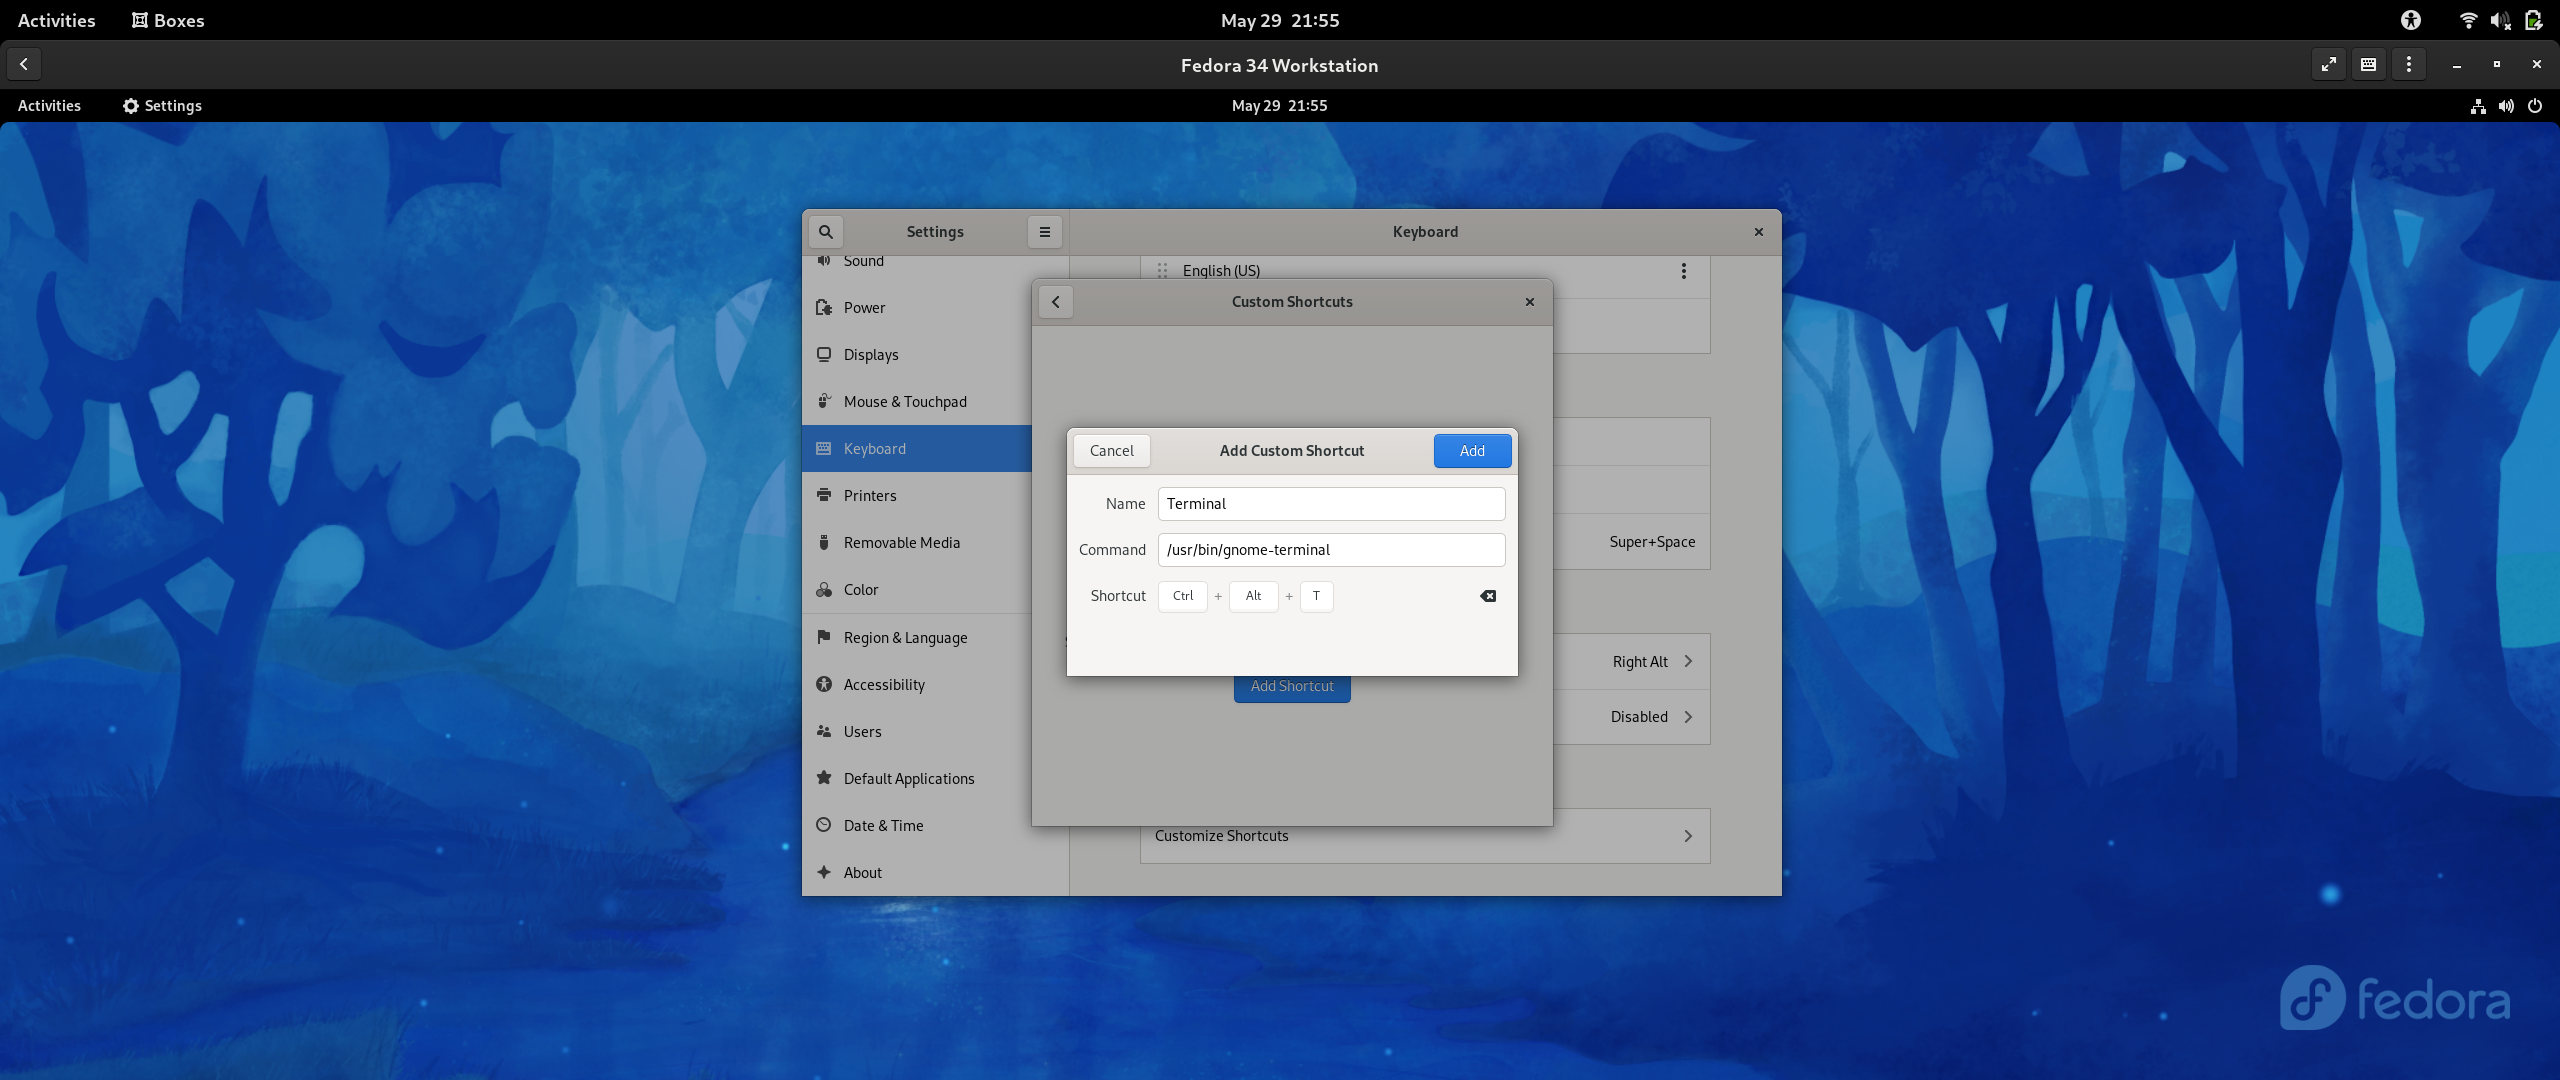
Task: Open the Settings hamburger menu
Action: pyautogui.click(x=1044, y=232)
